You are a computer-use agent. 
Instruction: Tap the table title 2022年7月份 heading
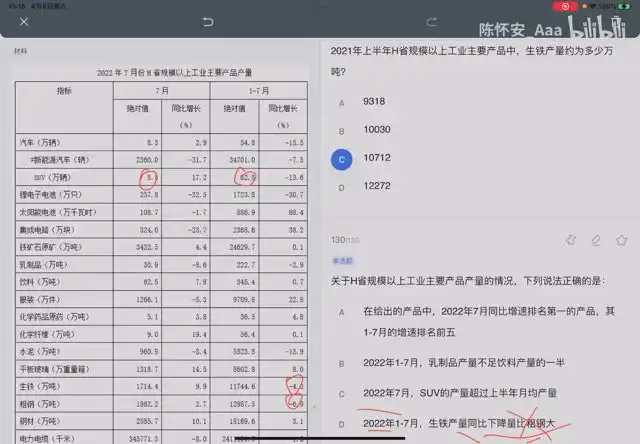coord(165,73)
